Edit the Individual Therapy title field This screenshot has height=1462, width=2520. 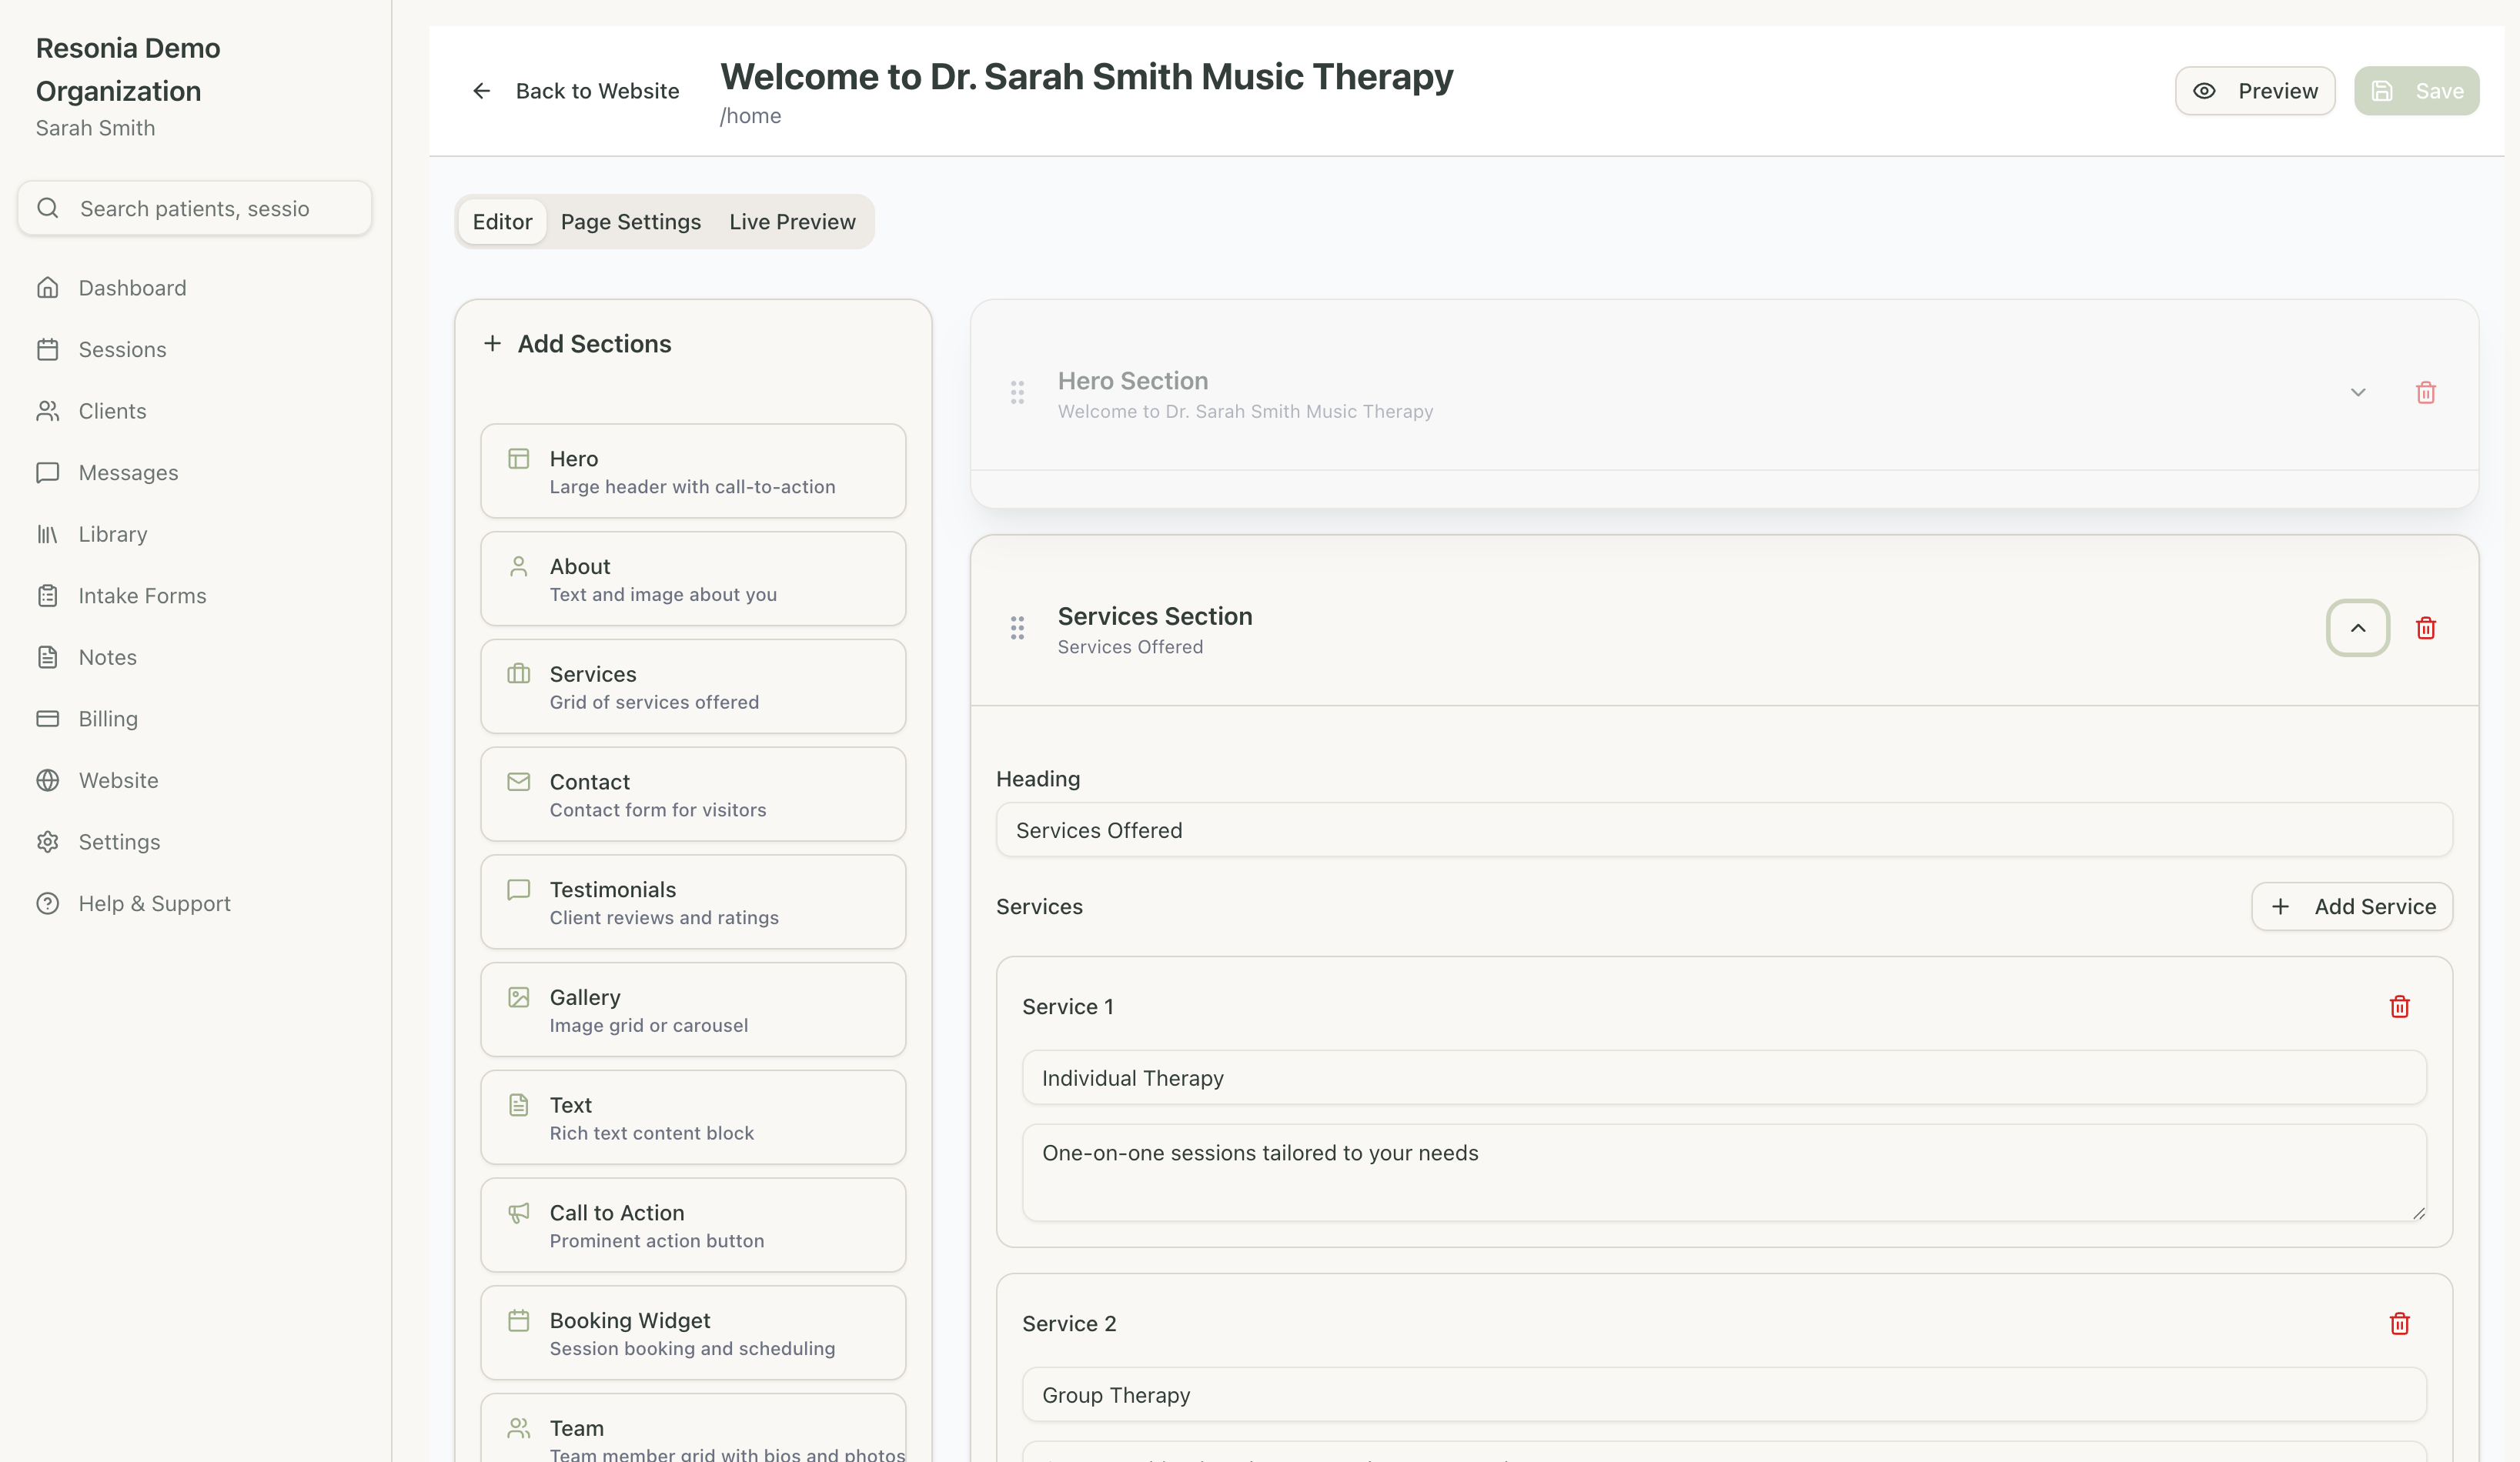[x=1724, y=1078]
